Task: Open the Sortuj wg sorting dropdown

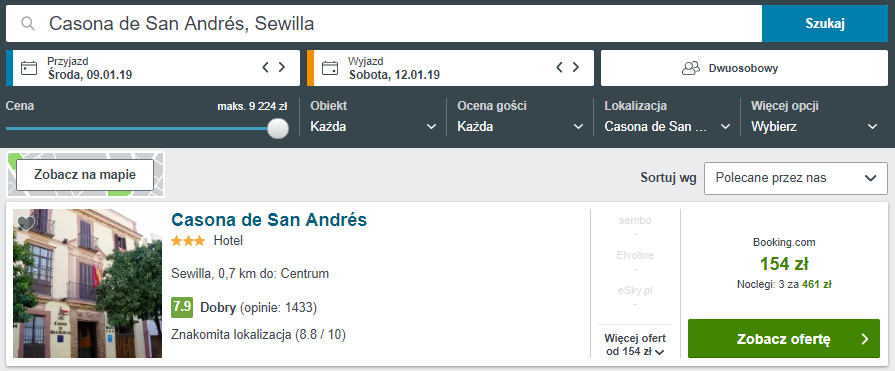Action: click(796, 178)
